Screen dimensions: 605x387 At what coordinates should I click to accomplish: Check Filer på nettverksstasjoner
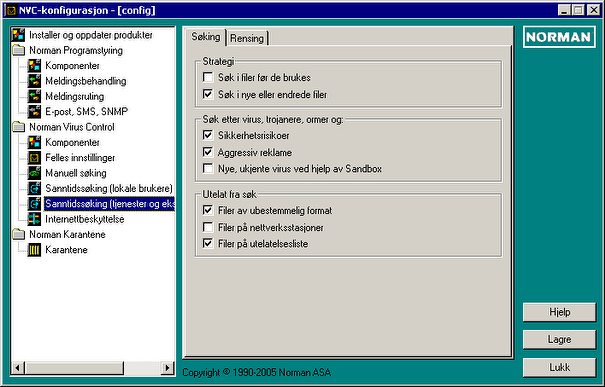(208, 227)
